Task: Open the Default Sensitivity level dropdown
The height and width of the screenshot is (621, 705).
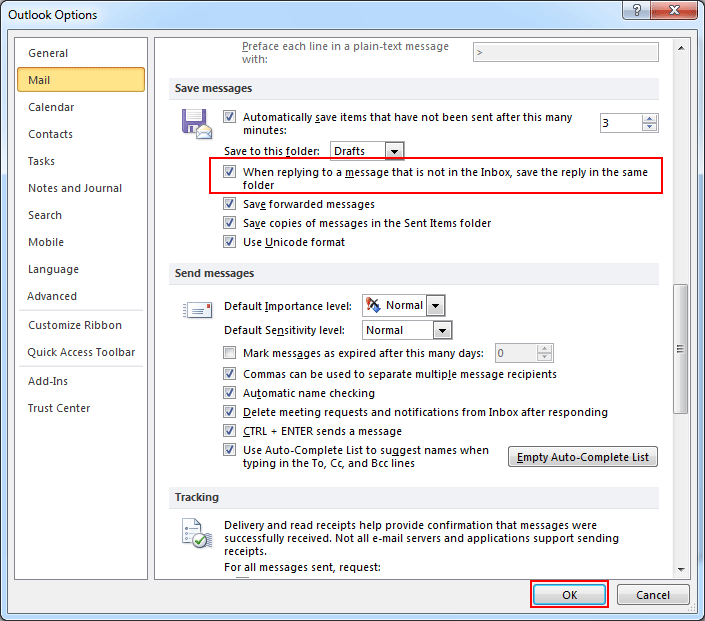Action: pos(442,331)
